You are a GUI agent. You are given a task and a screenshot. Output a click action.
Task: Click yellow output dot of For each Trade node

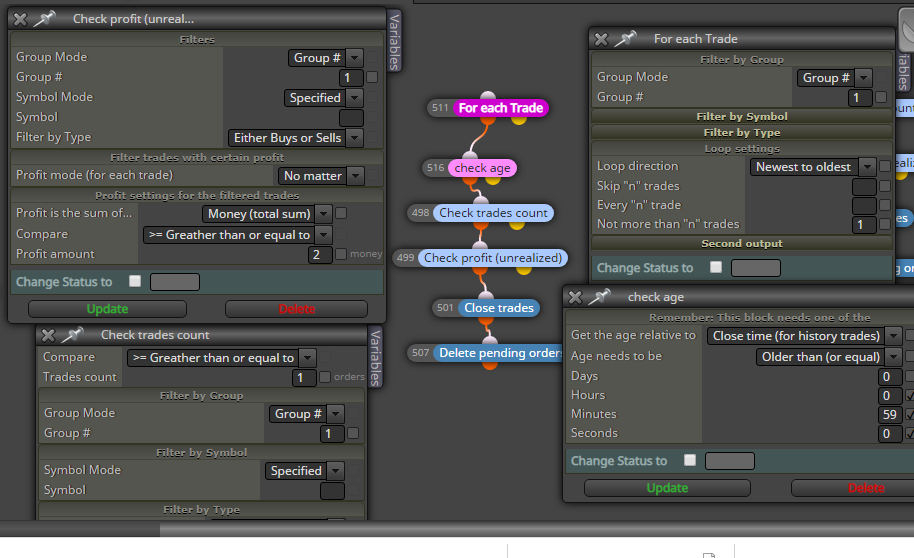coord(519,120)
